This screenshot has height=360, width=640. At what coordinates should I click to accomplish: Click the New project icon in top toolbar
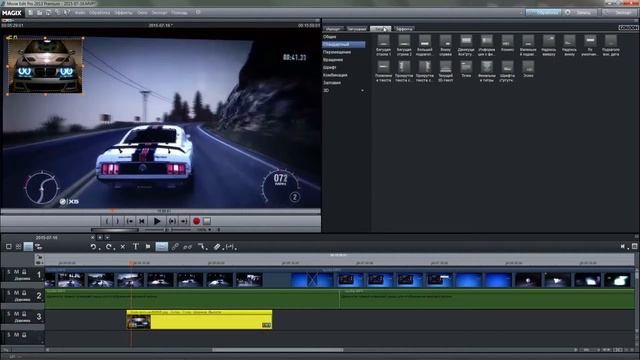tap(31, 13)
